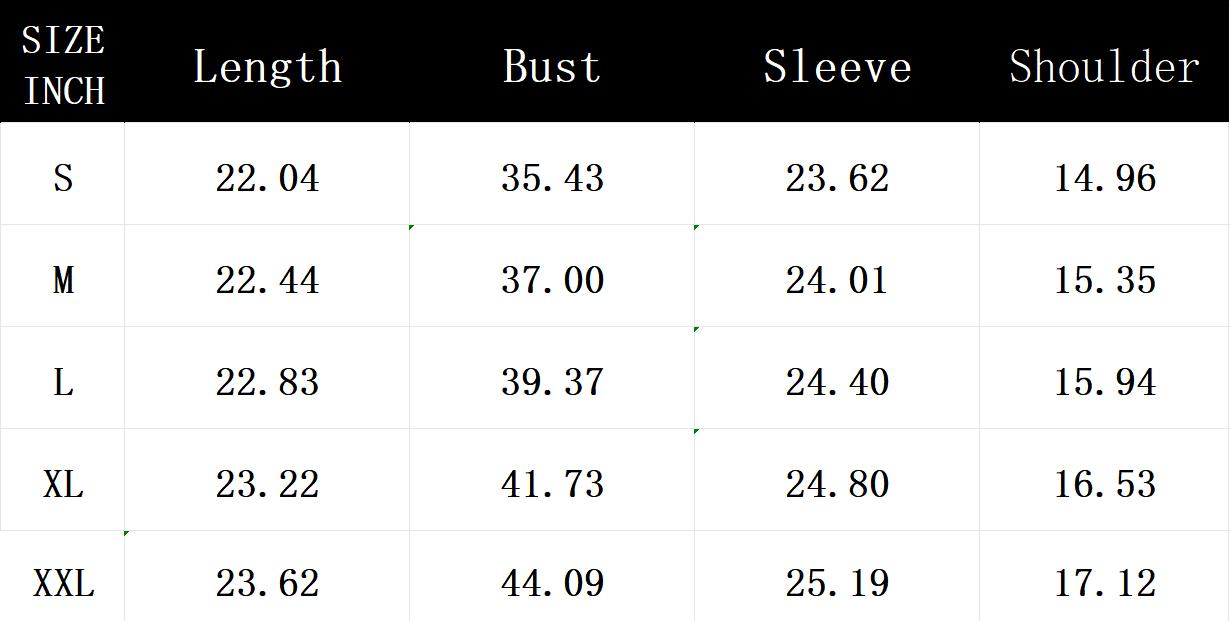
Task: Select the Sleeve column header
Action: (837, 67)
